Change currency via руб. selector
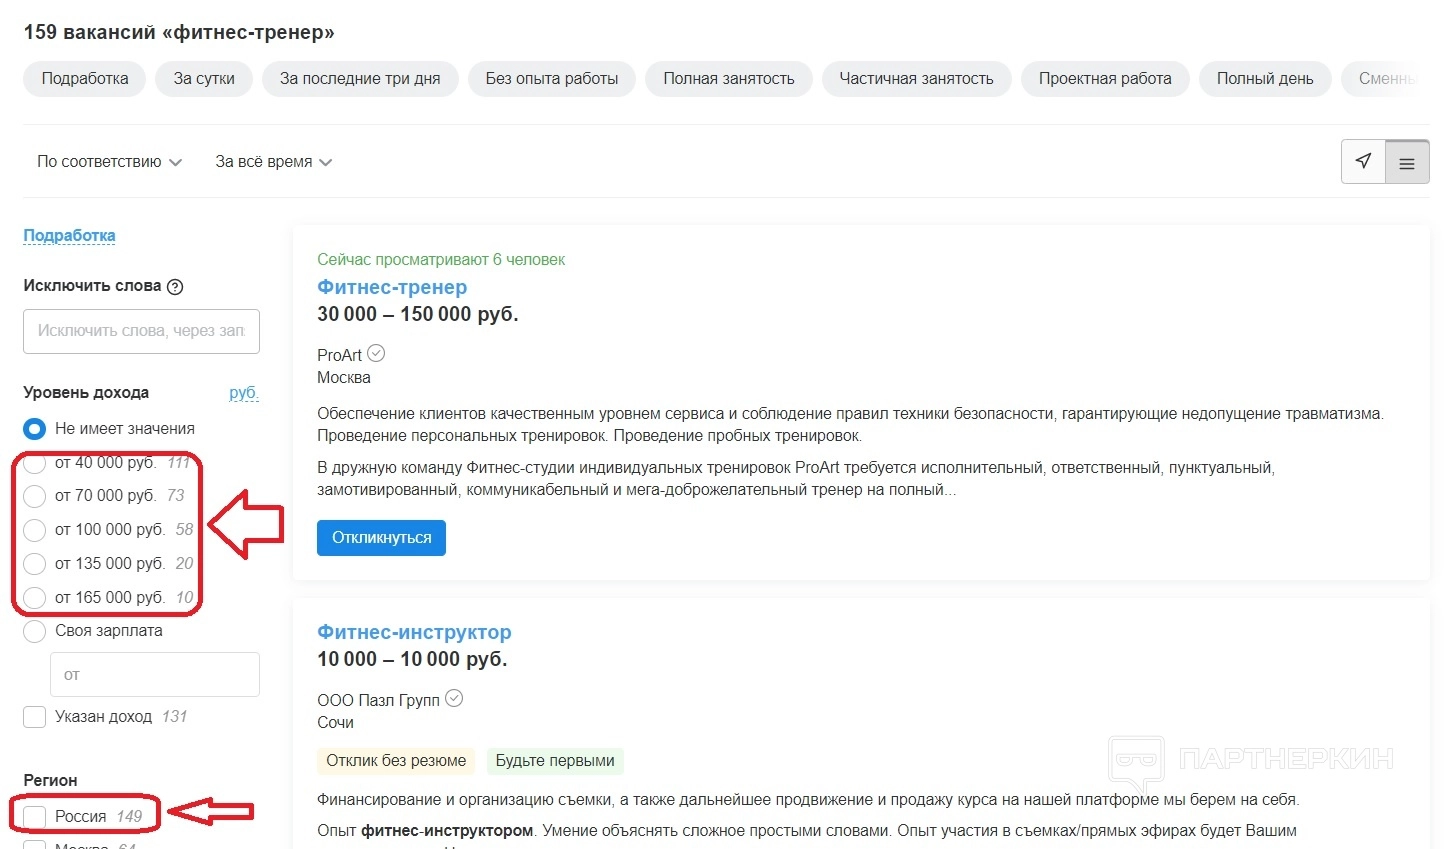Screen dimensions: 1445x849 [x=243, y=393]
